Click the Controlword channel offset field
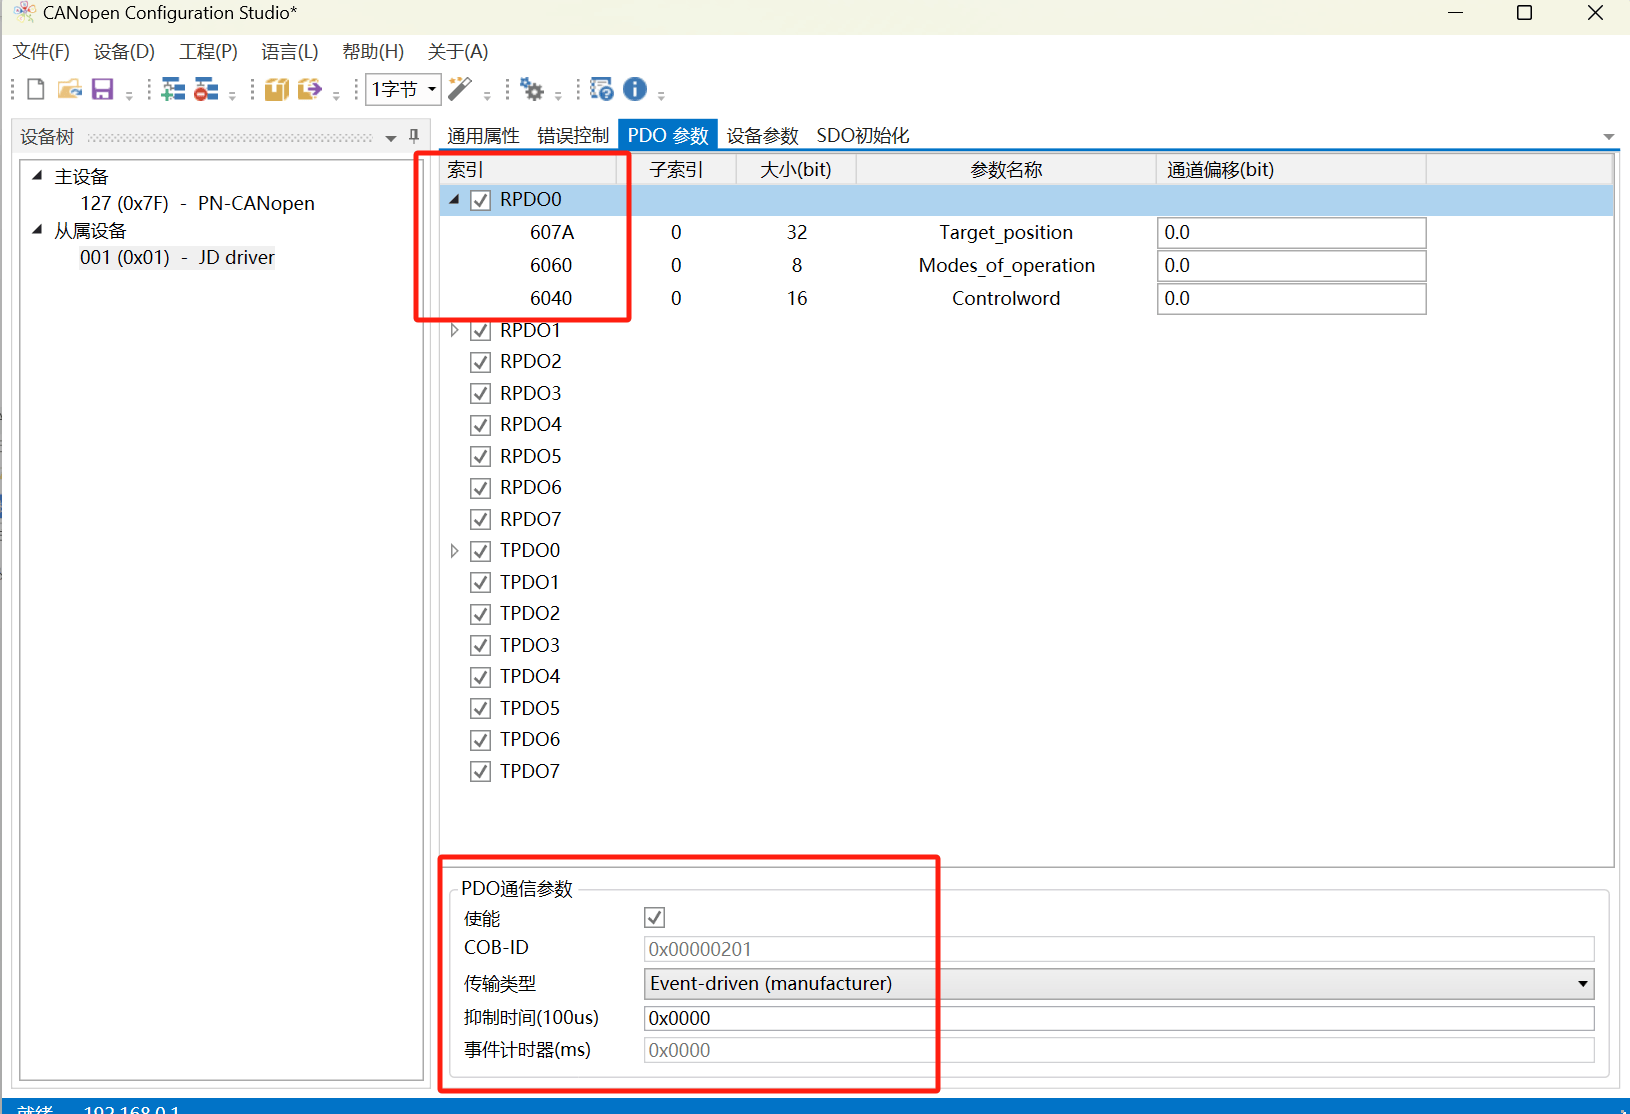 point(1291,299)
